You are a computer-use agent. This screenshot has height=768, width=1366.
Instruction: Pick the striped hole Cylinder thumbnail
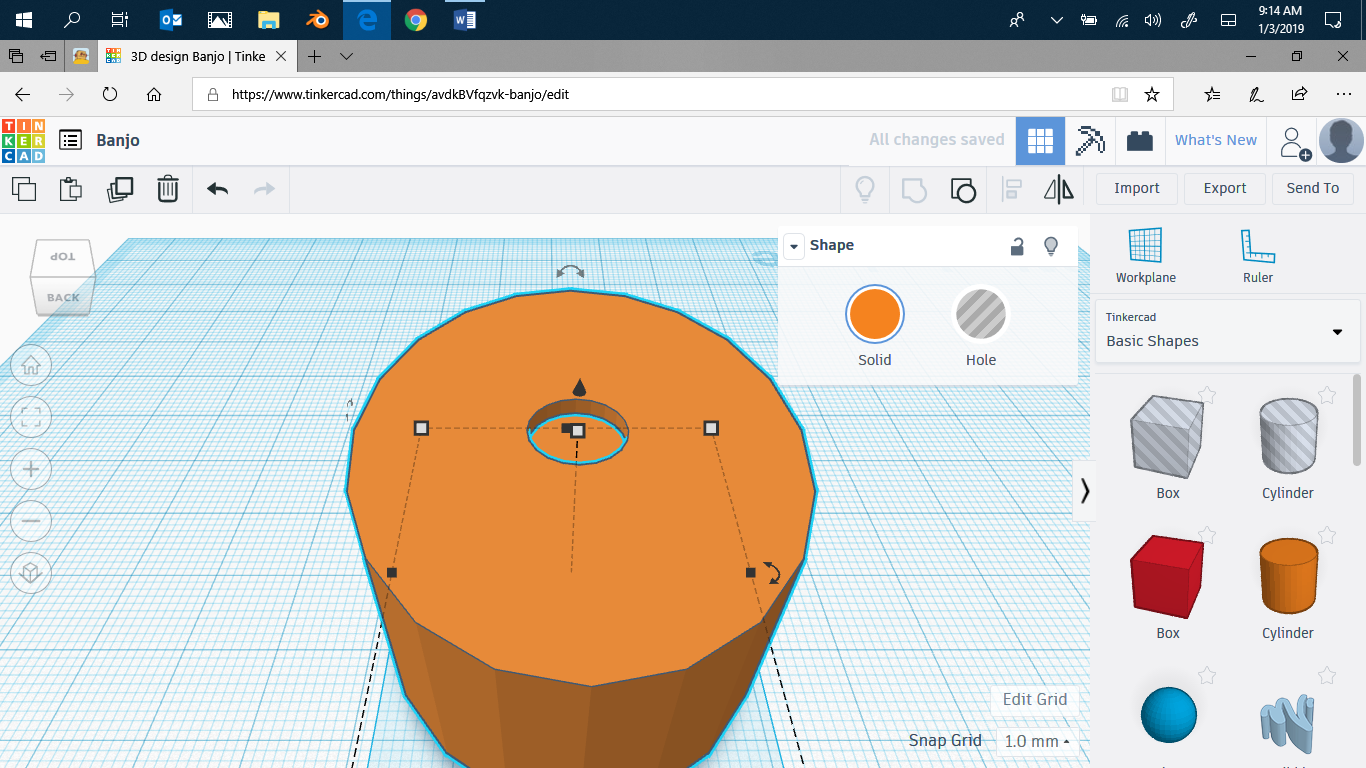(x=1288, y=435)
